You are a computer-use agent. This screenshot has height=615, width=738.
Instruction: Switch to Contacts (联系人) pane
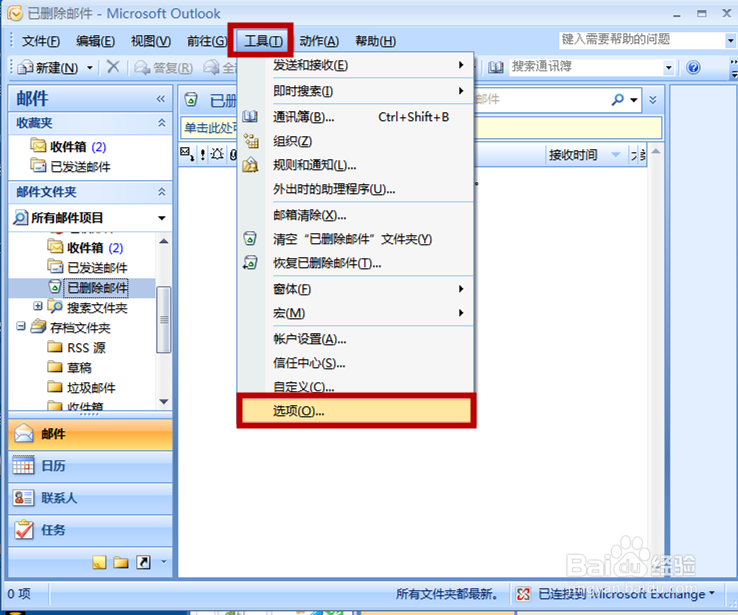(x=90, y=498)
